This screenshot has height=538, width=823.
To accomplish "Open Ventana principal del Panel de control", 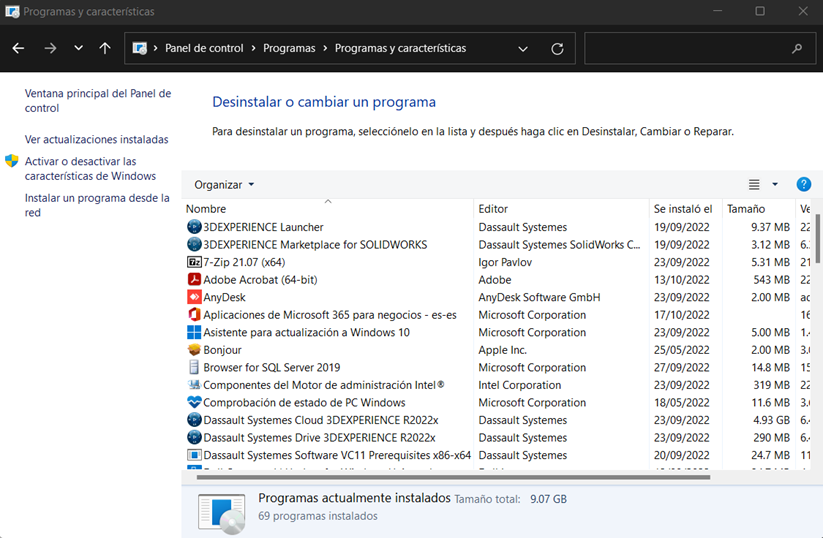I will [98, 100].
